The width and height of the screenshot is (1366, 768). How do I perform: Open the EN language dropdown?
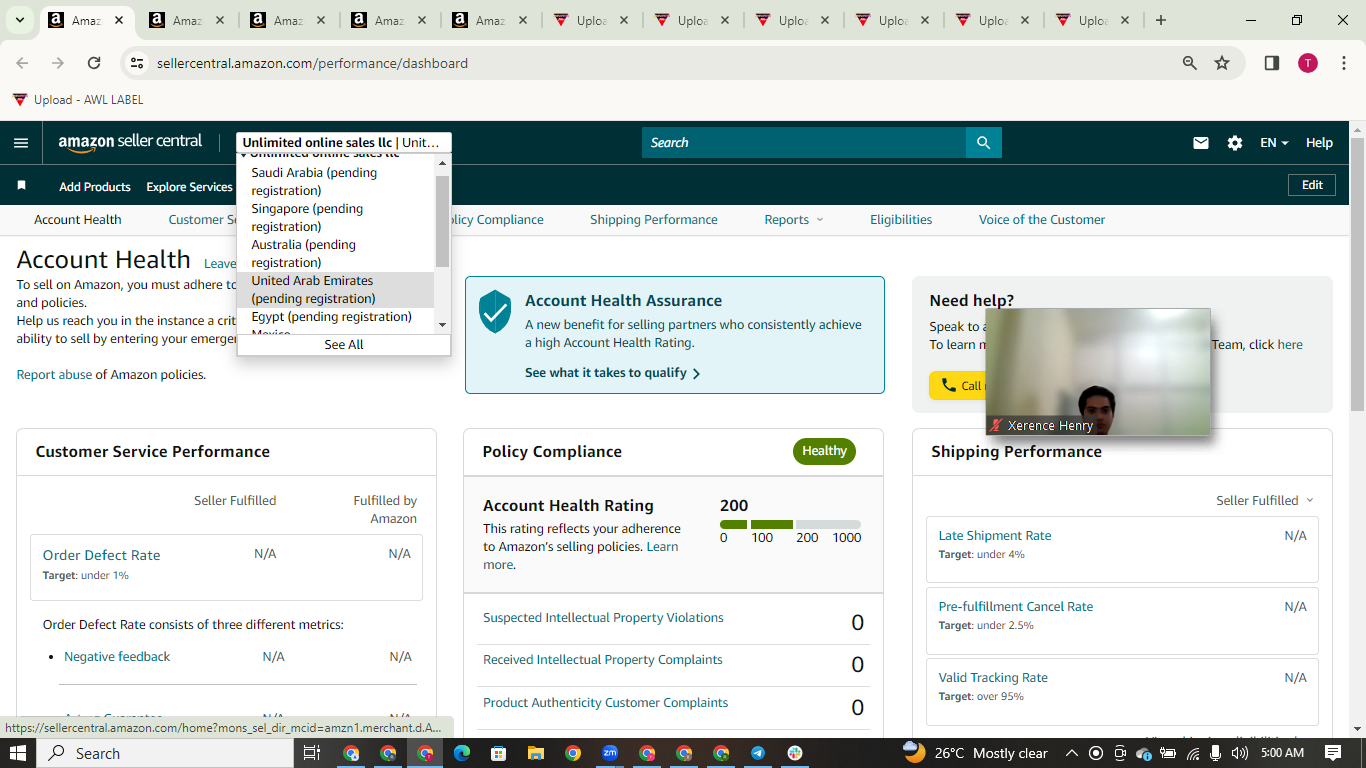click(1274, 143)
